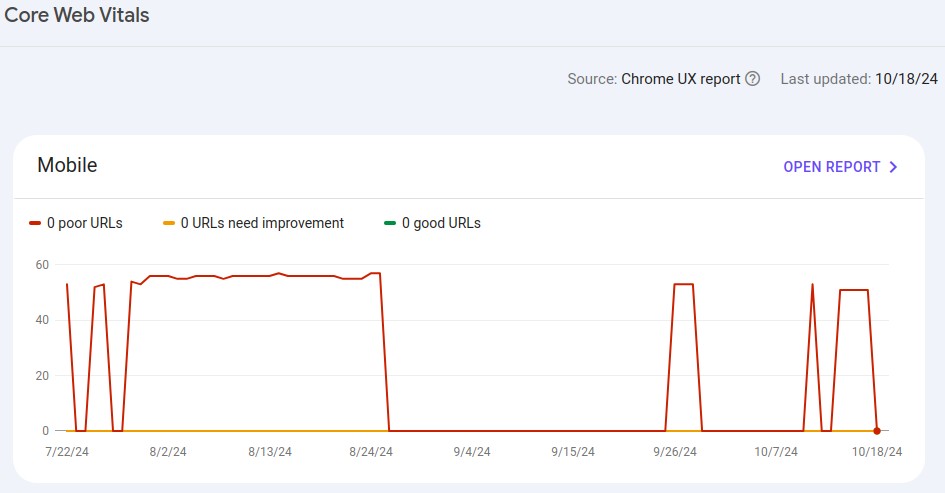The image size is (945, 493).
Task: Click the 60 value on the y-axis
Action: point(42,265)
